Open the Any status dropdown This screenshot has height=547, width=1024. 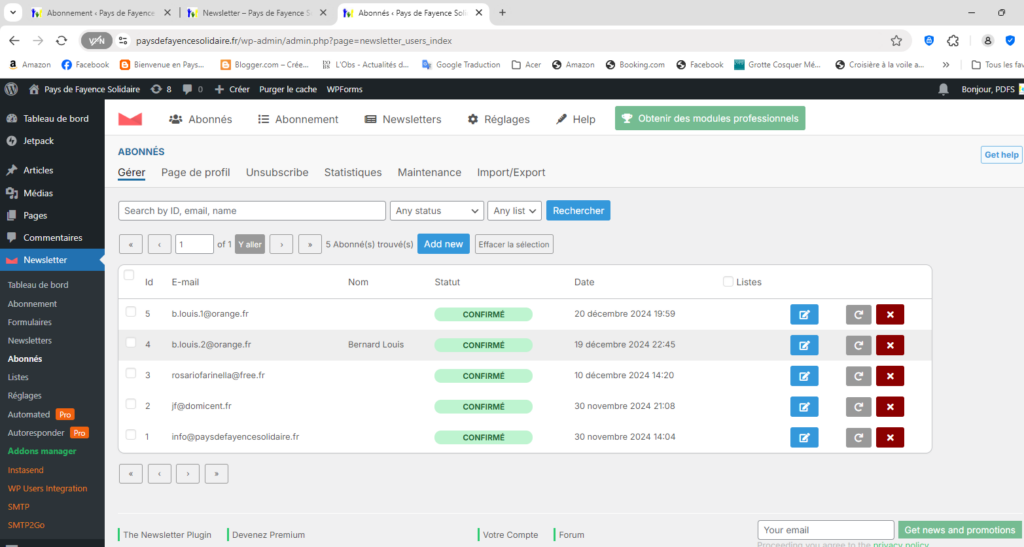436,211
